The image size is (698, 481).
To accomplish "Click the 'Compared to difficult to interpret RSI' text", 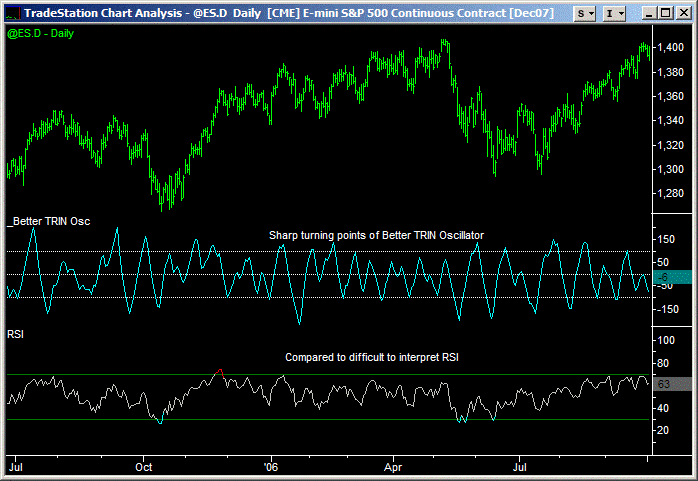I will 372,357.
